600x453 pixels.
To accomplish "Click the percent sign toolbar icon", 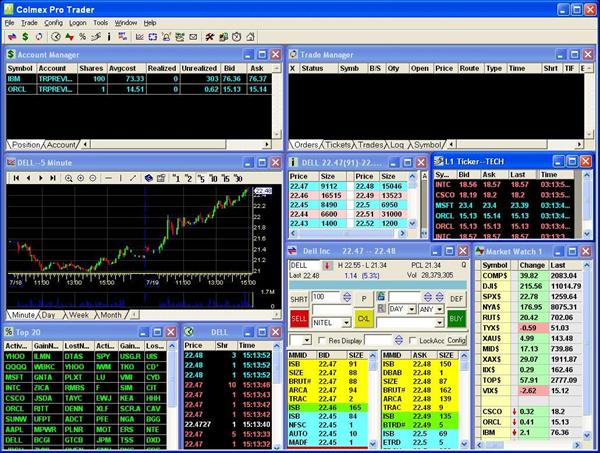I will (x=83, y=37).
